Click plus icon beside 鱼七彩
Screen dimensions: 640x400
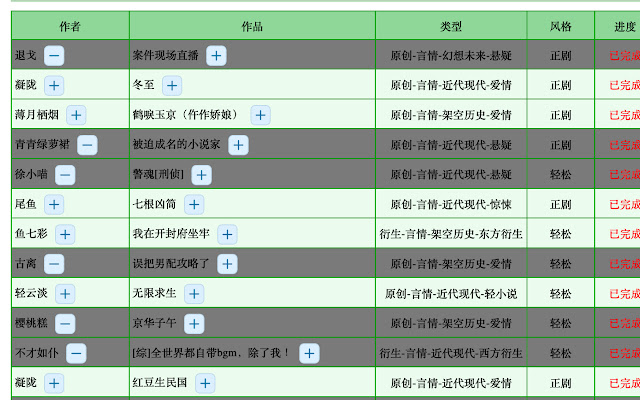[x=65, y=234]
